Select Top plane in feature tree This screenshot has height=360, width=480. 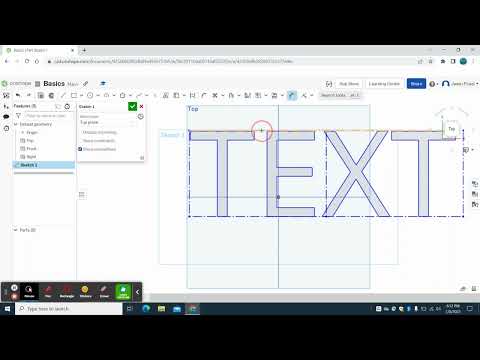point(30,140)
